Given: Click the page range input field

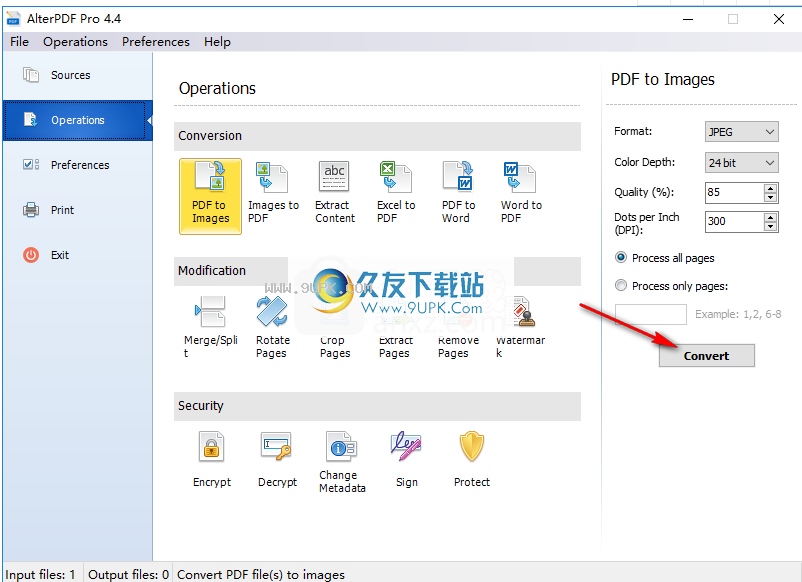Looking at the screenshot, I should point(651,314).
